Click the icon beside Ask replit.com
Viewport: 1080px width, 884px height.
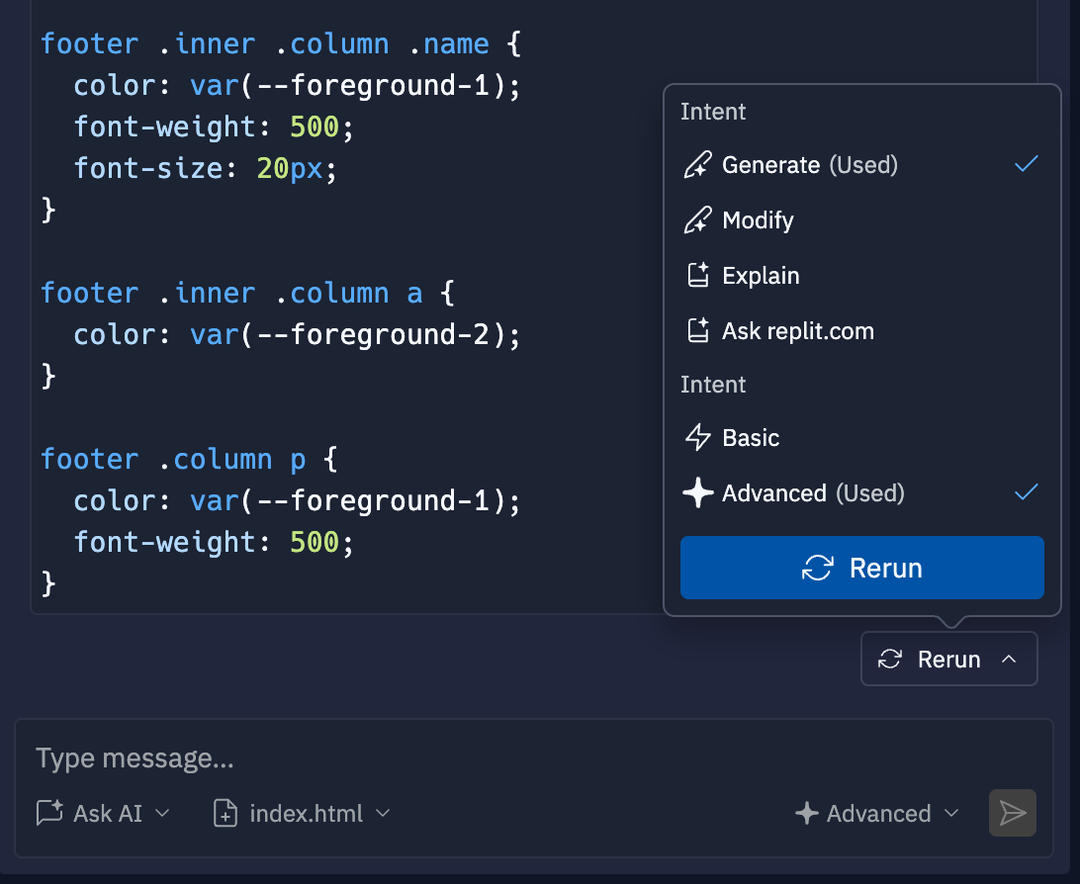click(x=698, y=330)
